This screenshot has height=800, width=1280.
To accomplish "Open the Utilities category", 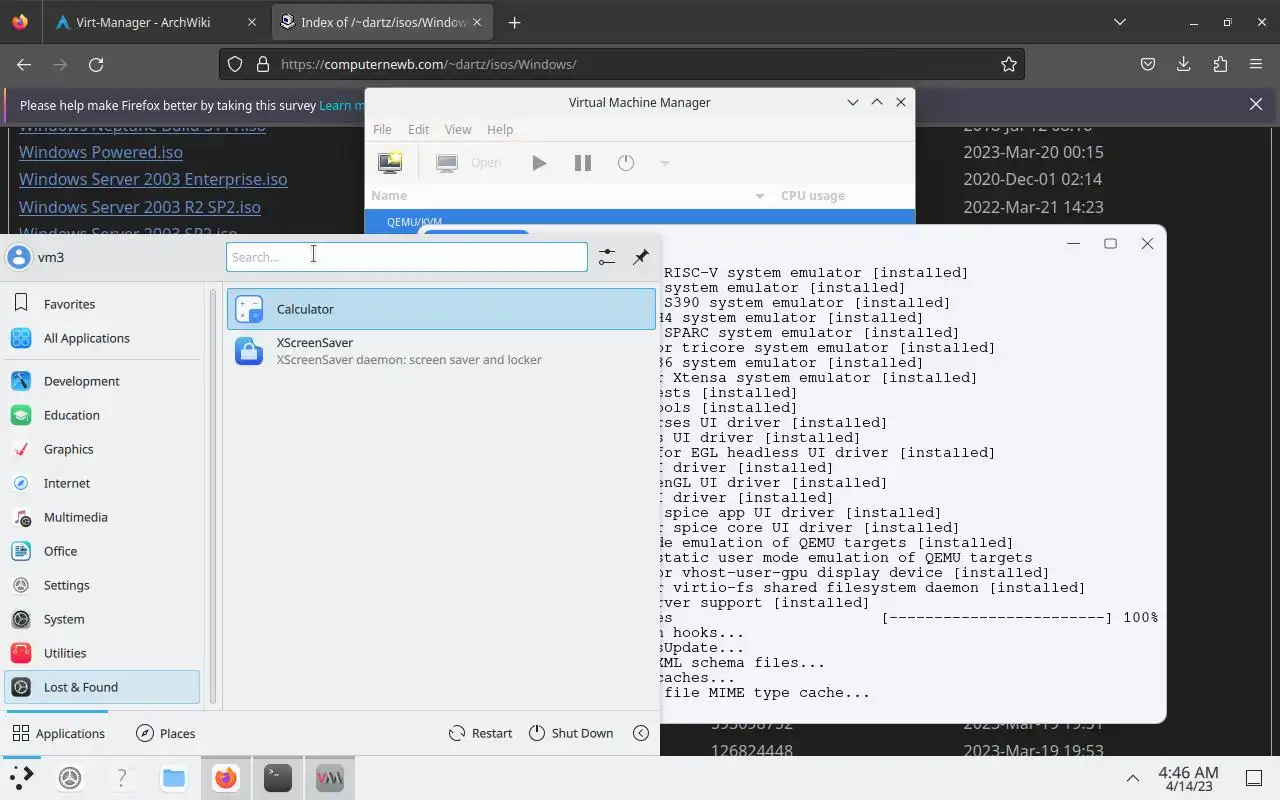I will (102, 653).
